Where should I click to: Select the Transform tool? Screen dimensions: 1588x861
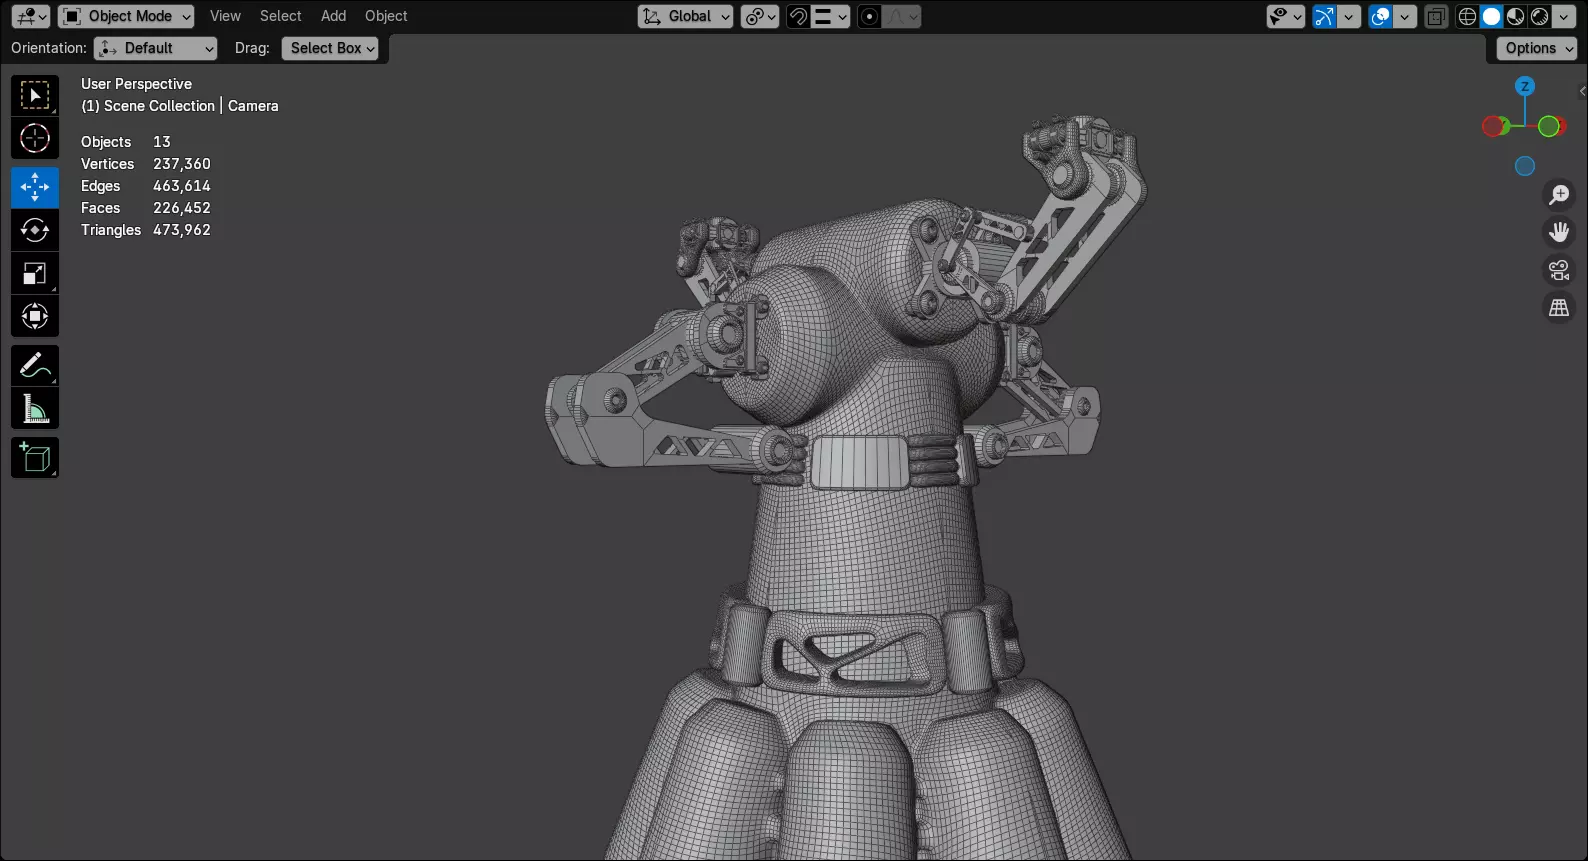(35, 316)
